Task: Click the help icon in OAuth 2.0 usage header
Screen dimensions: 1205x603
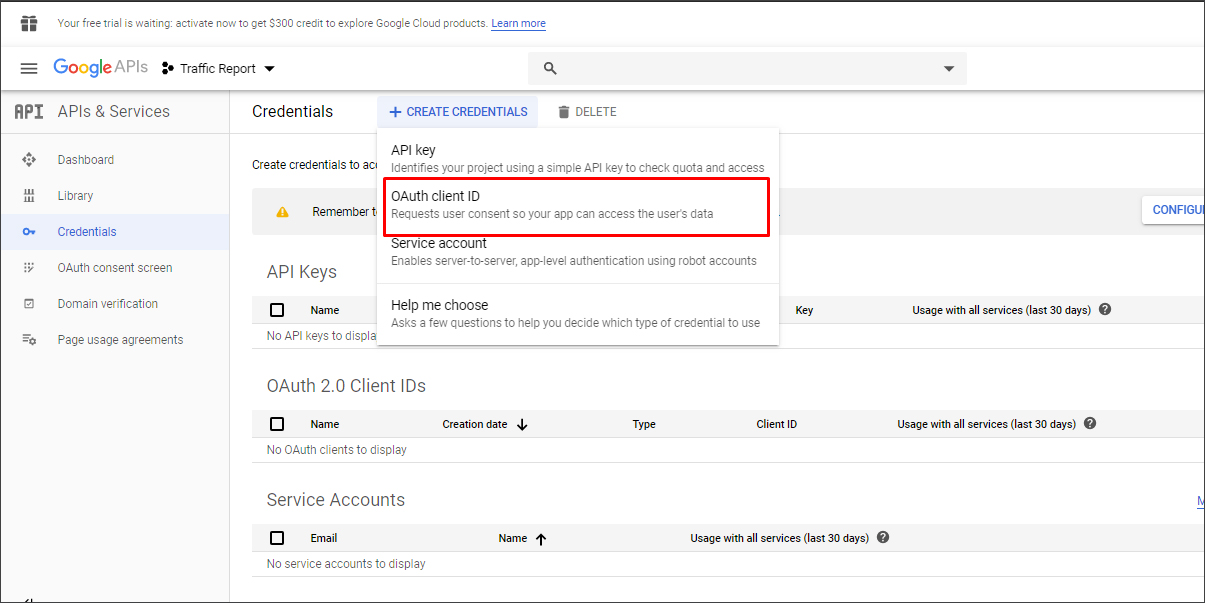Action: point(1090,424)
